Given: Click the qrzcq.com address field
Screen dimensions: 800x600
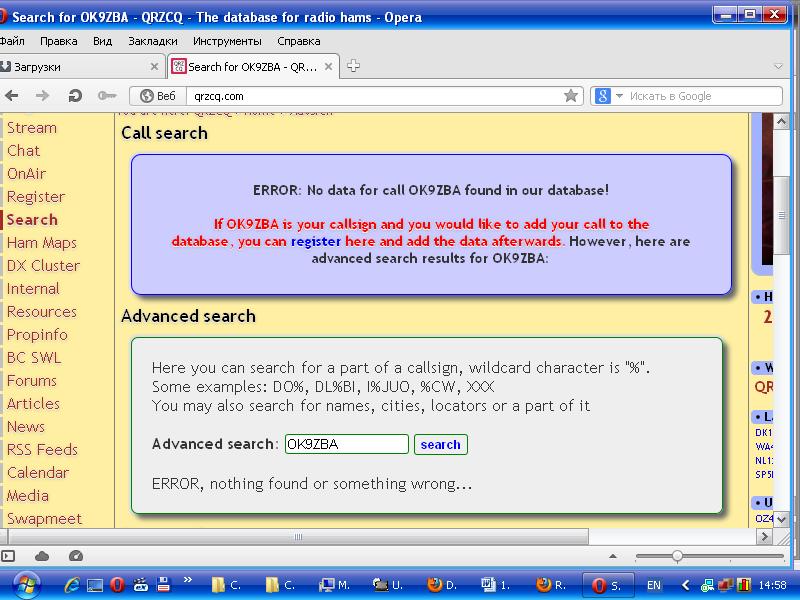Looking at the screenshot, I should [375, 96].
